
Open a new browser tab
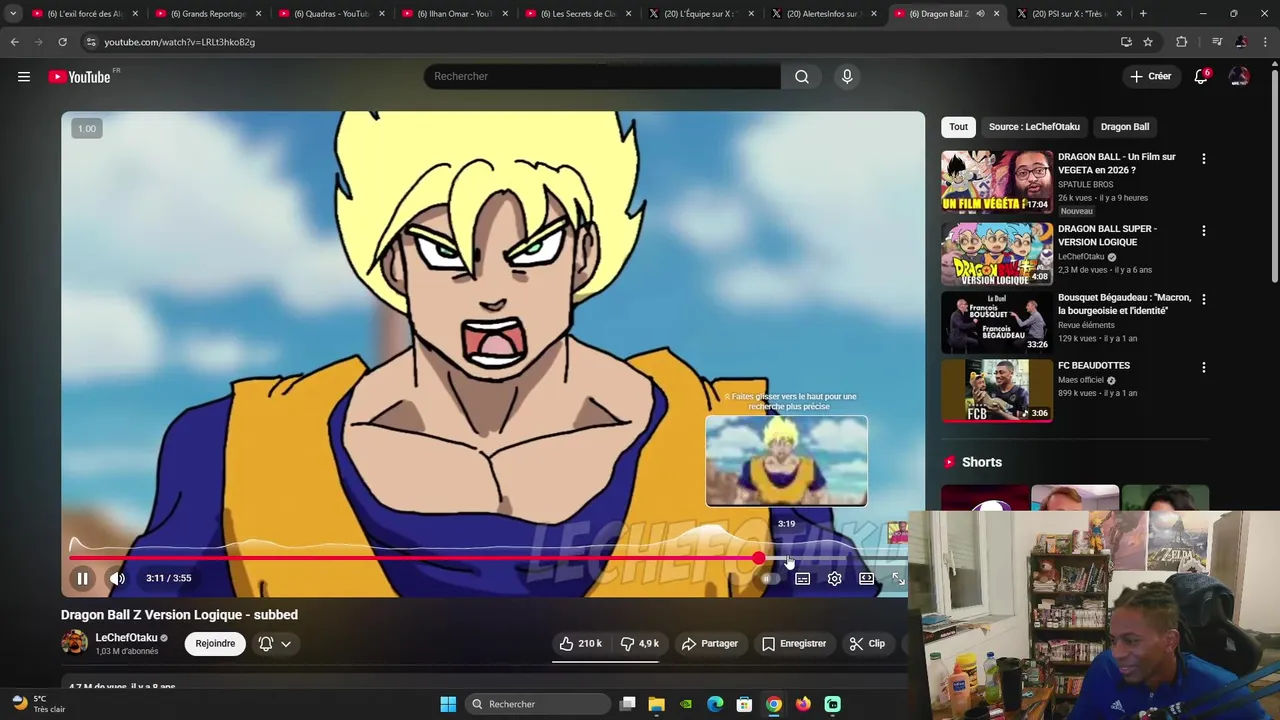[x=1143, y=14]
